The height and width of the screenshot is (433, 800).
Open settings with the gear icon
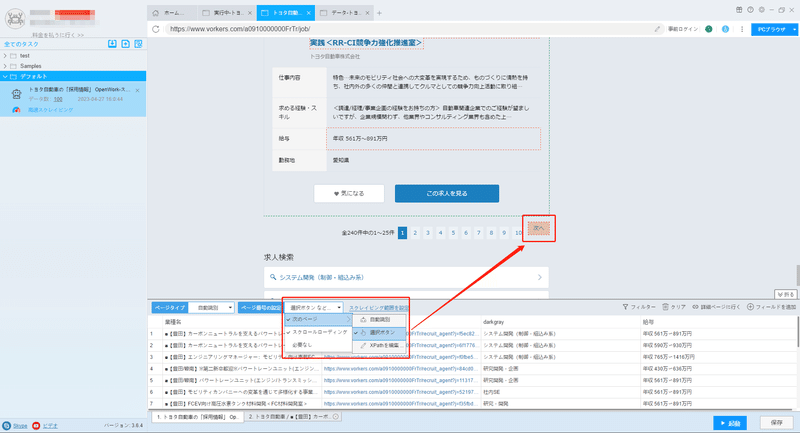761,10
